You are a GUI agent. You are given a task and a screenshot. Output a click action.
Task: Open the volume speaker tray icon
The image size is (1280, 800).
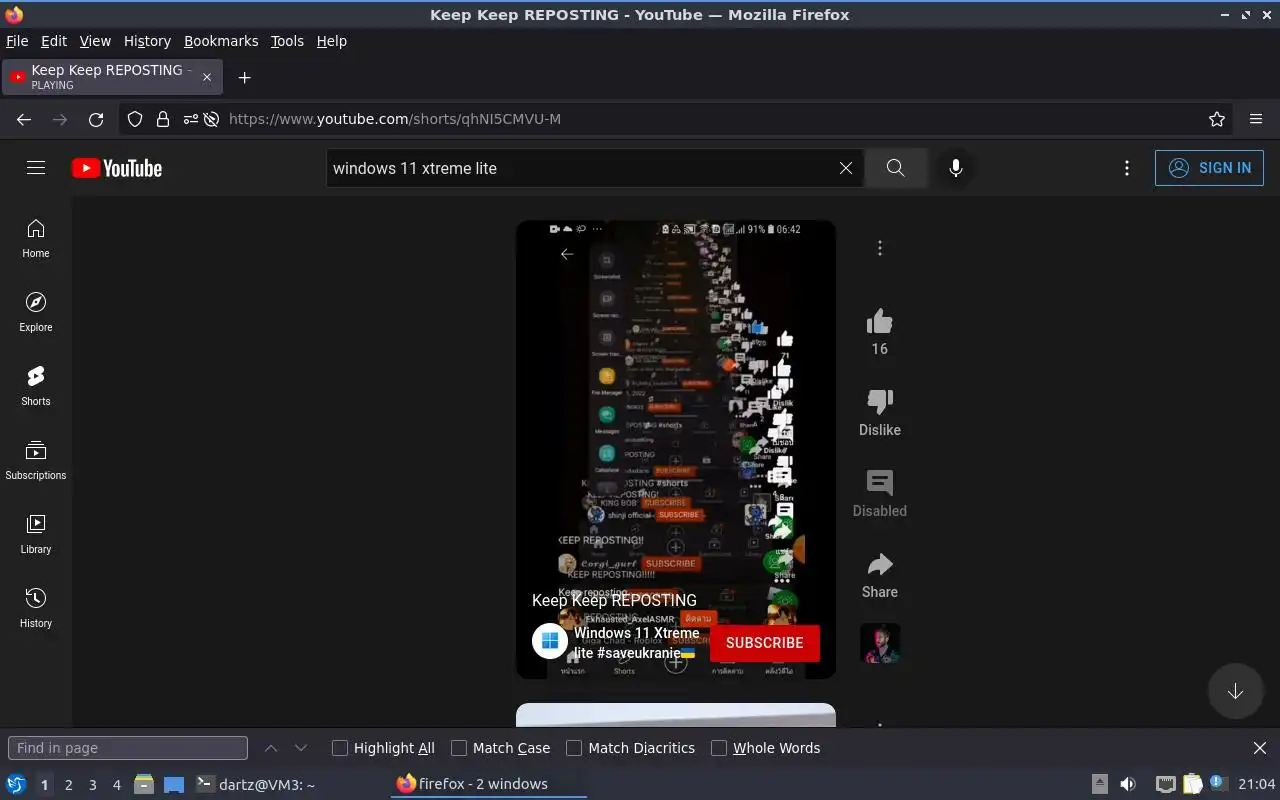point(1128,784)
